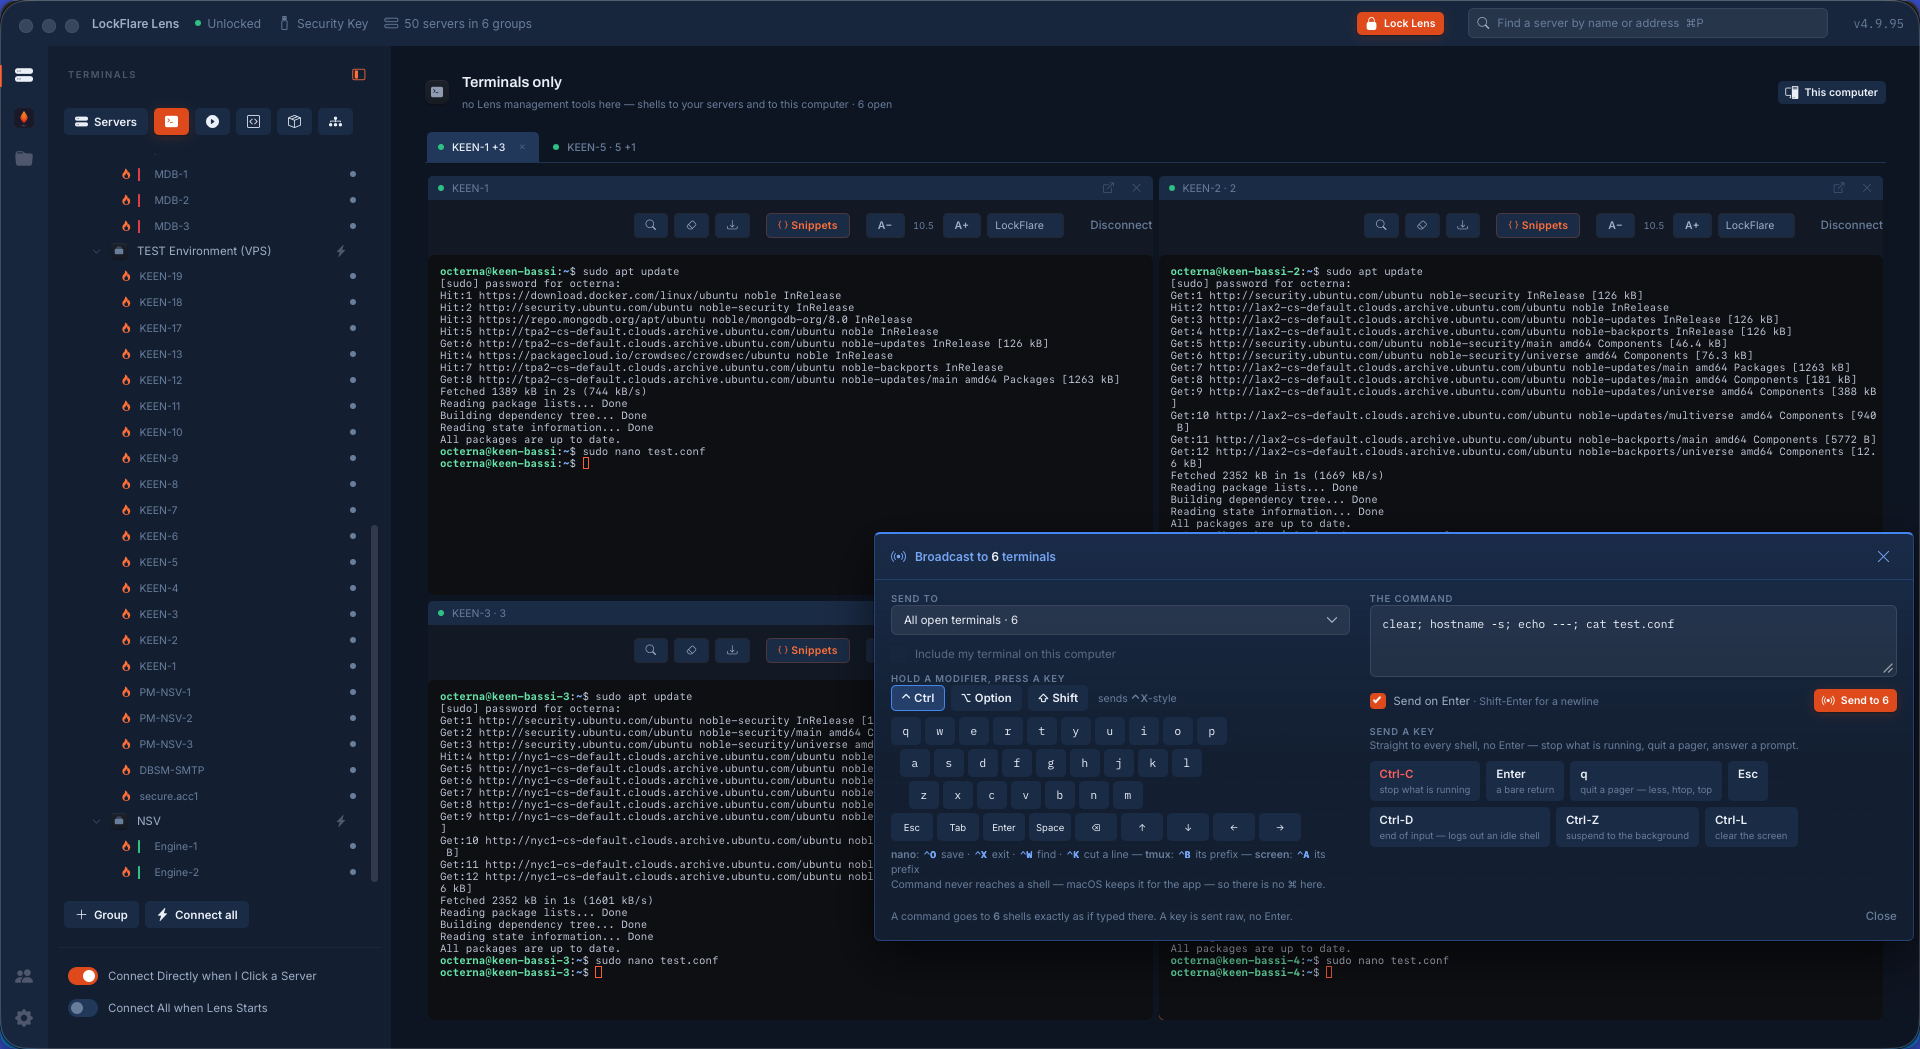Toggle the Ctrl modifier key
Screen dimensions: 1920x1049
(918, 699)
